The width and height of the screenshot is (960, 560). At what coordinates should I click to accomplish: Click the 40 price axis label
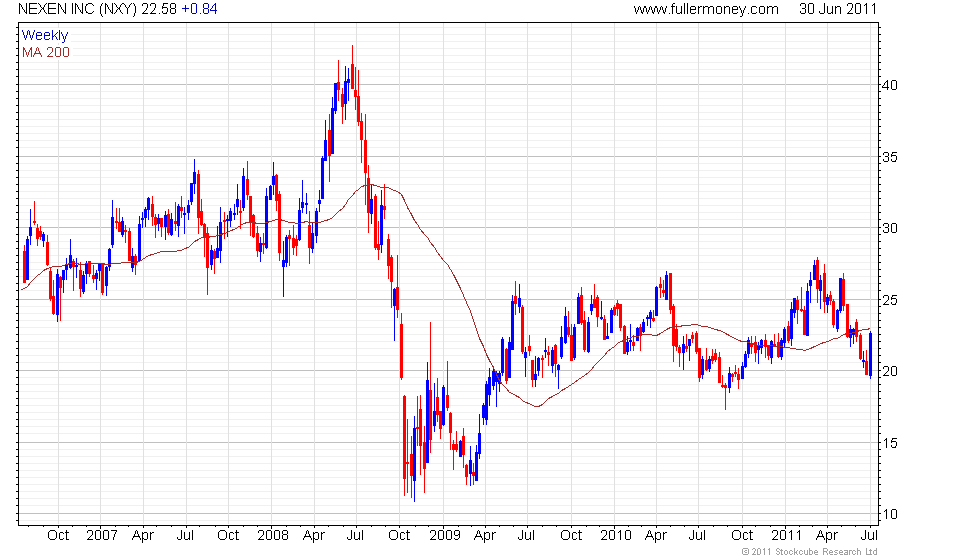click(x=890, y=86)
